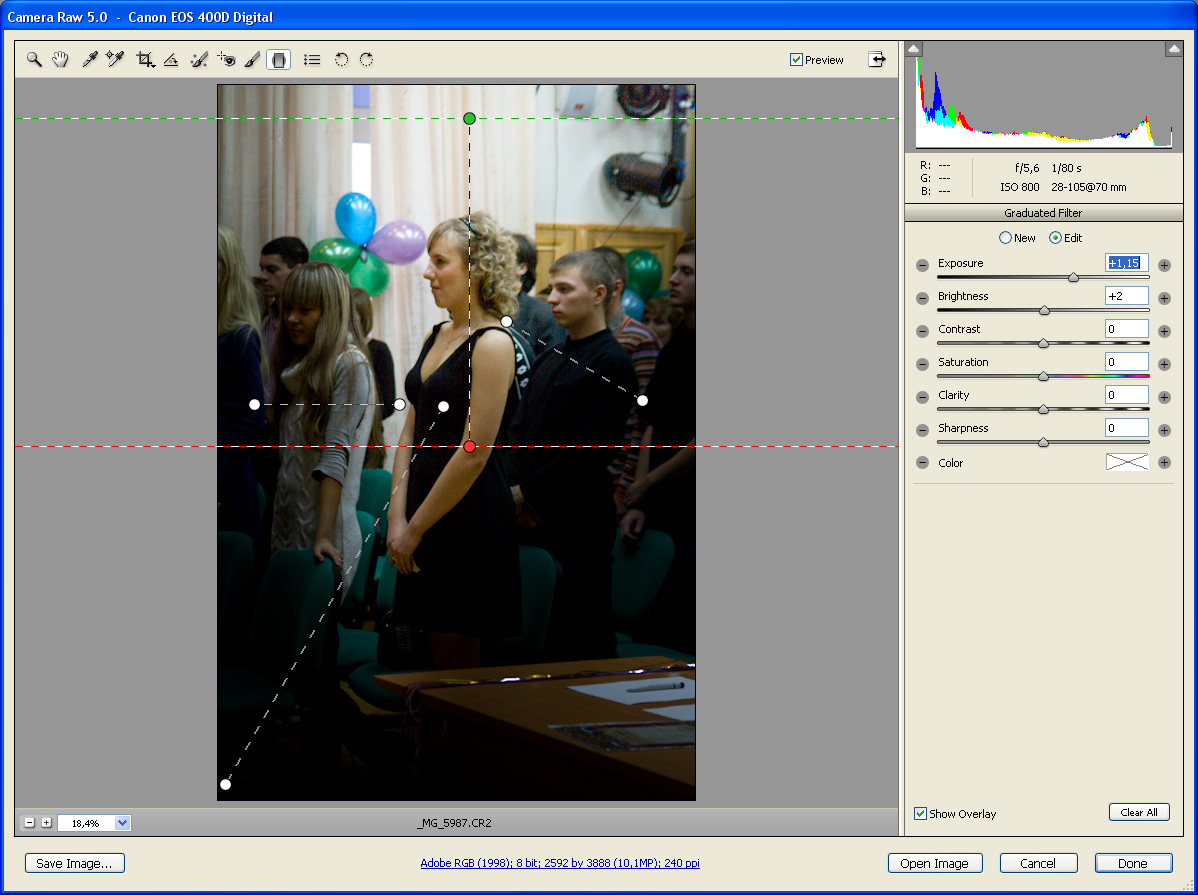This screenshot has width=1198, height=895.
Task: Open workflow options link Adobe RGB
Action: click(x=559, y=863)
